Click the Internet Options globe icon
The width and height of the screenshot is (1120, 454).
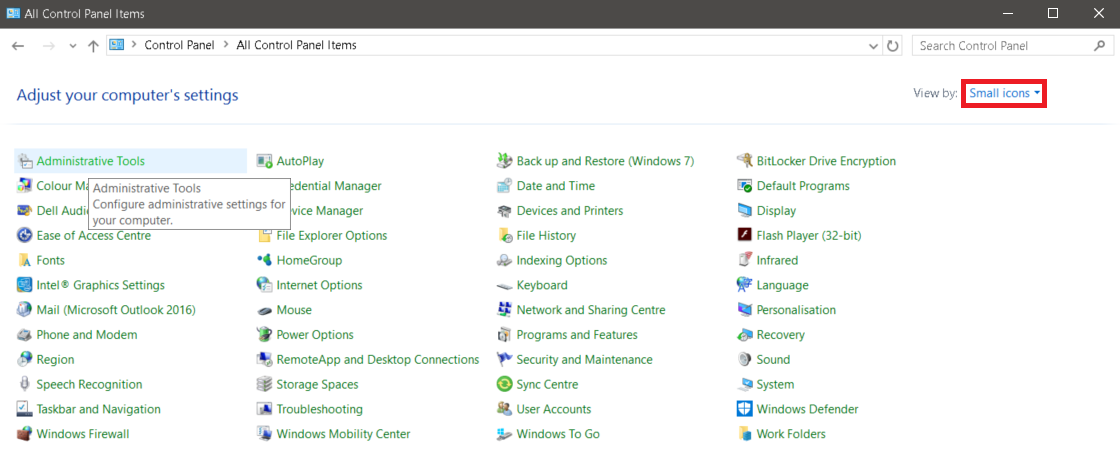(x=265, y=285)
